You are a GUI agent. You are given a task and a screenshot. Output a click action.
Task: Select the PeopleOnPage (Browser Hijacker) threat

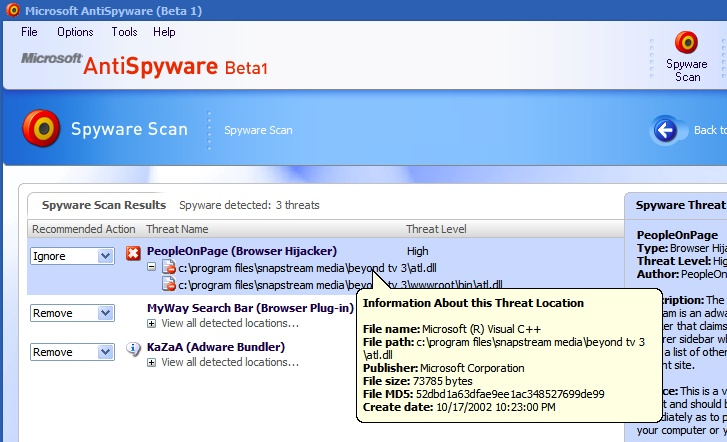(242, 251)
